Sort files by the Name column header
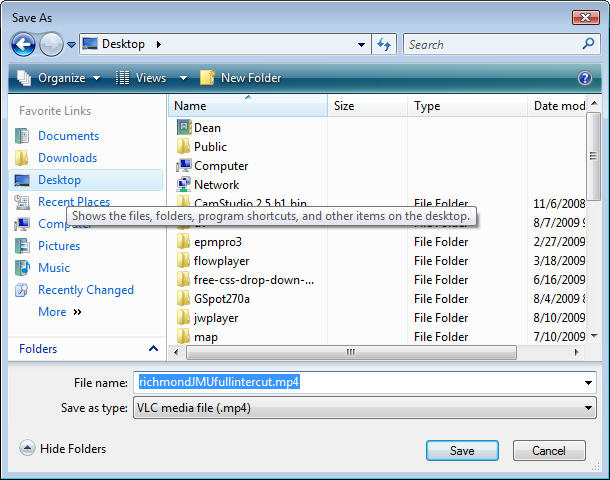The image size is (610, 480). tap(190, 106)
